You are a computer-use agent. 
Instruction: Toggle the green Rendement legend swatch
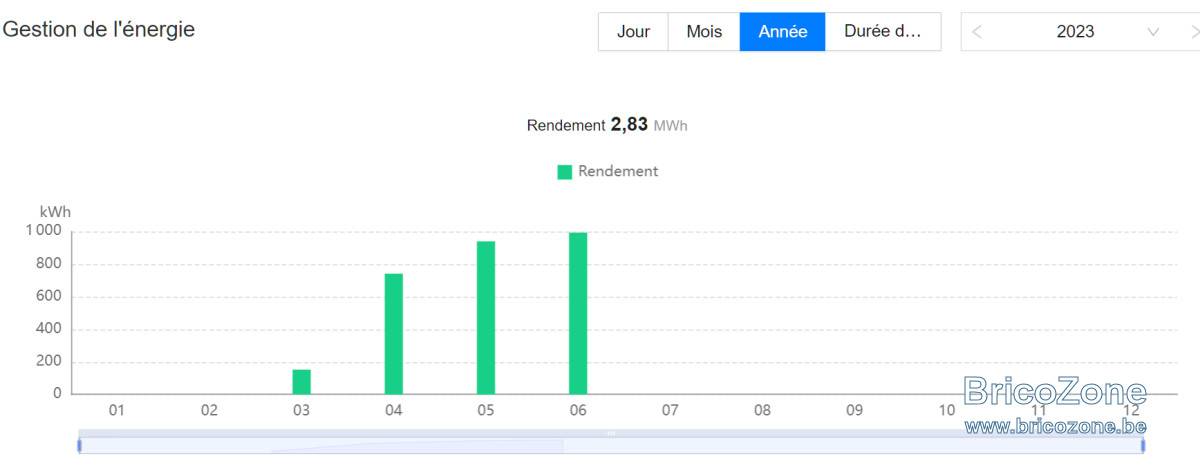(565, 172)
